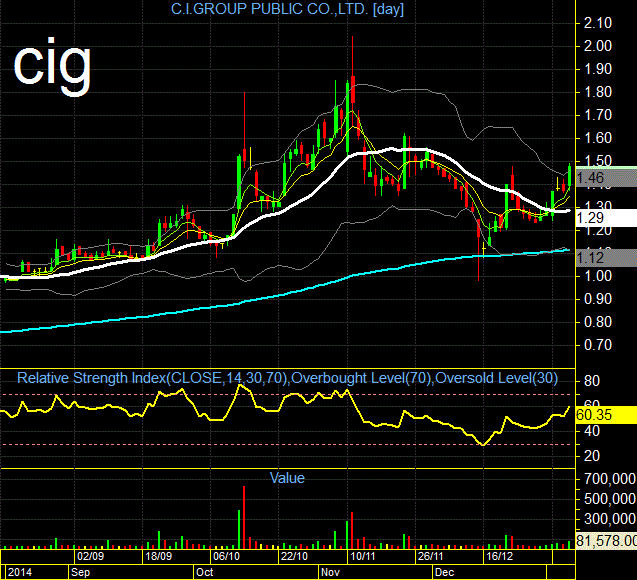Screen dimensions: 637x580
Task: Click the 1.60 price axis label
Action: [598, 139]
